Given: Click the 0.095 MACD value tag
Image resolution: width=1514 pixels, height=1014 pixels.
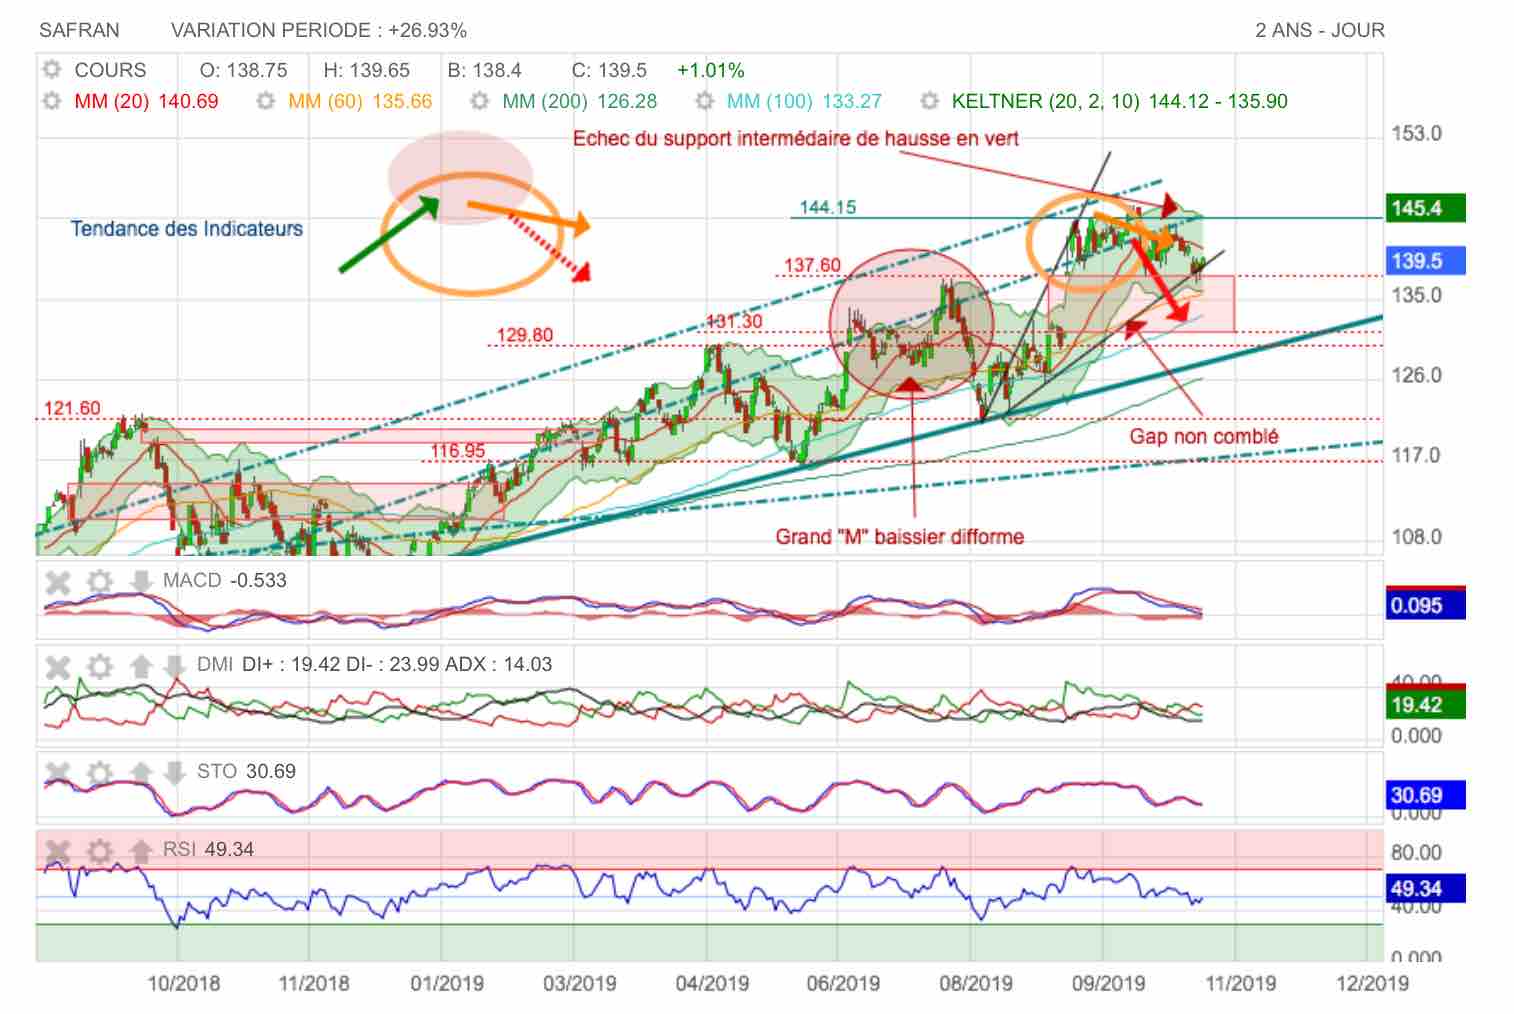Looking at the screenshot, I should 1426,605.
